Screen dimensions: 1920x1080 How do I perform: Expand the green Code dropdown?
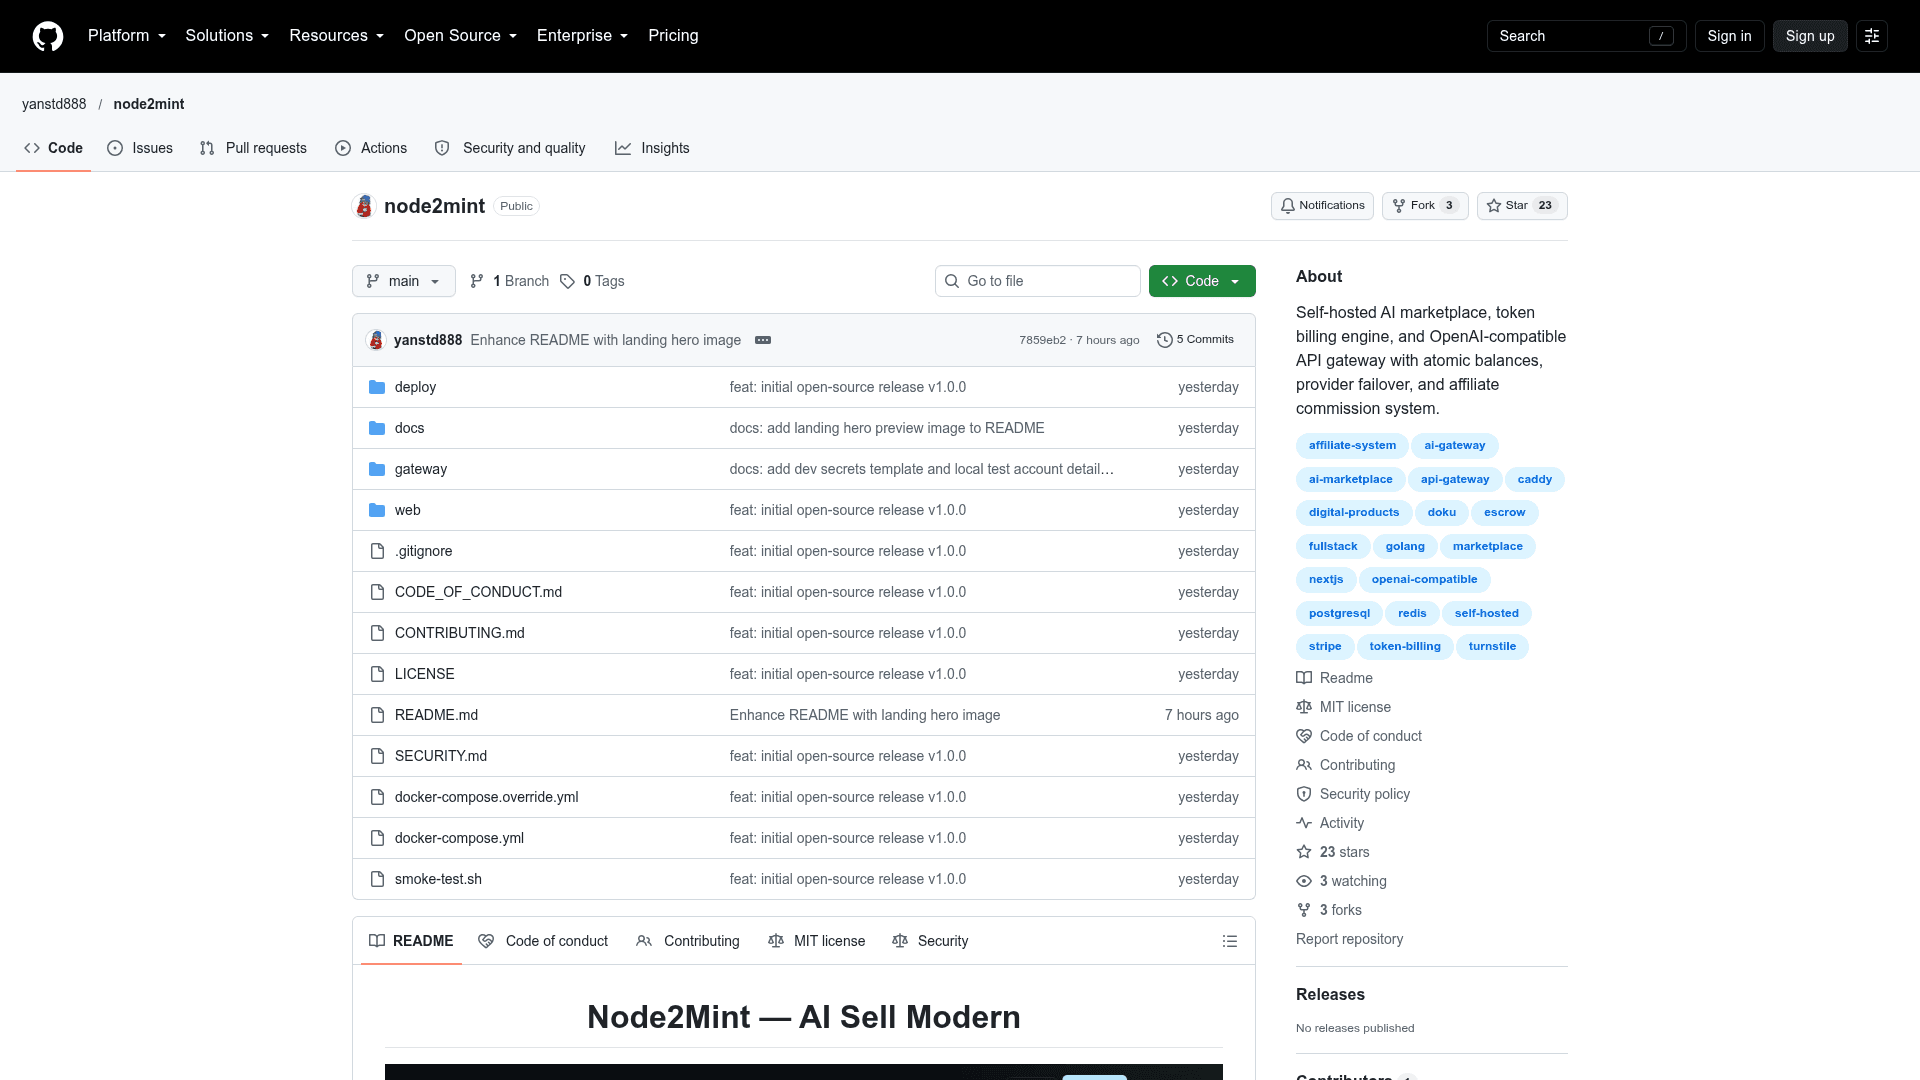[x=1202, y=281]
